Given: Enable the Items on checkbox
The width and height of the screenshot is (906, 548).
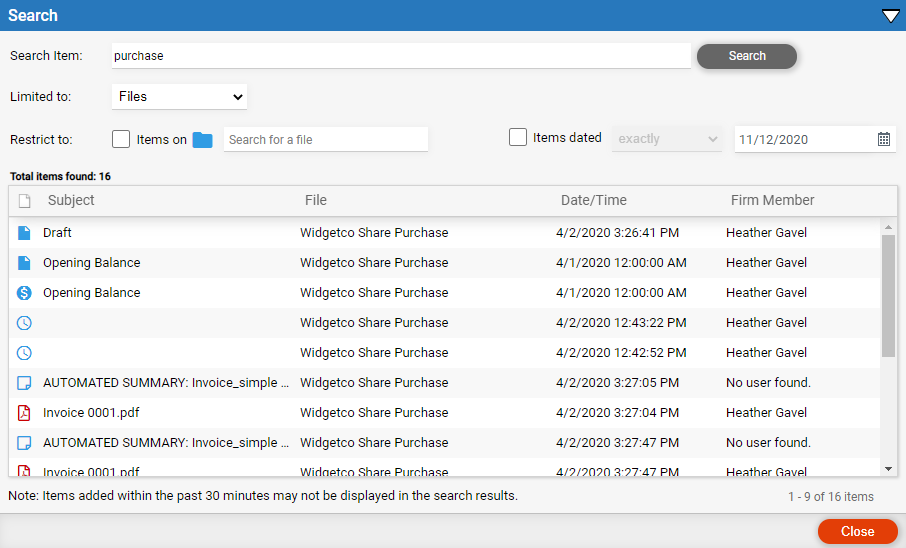Looking at the screenshot, I should pos(121,139).
